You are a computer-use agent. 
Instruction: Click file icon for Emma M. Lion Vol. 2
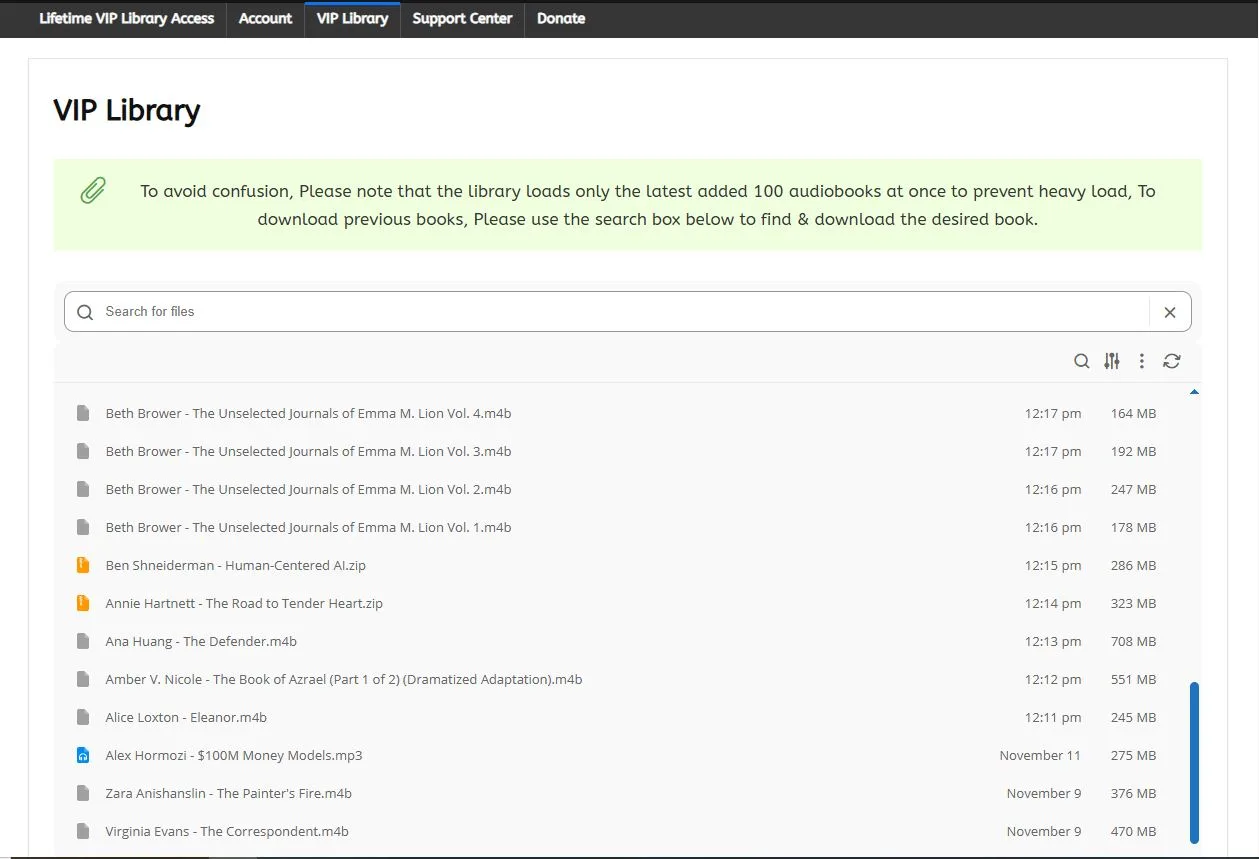click(83, 489)
